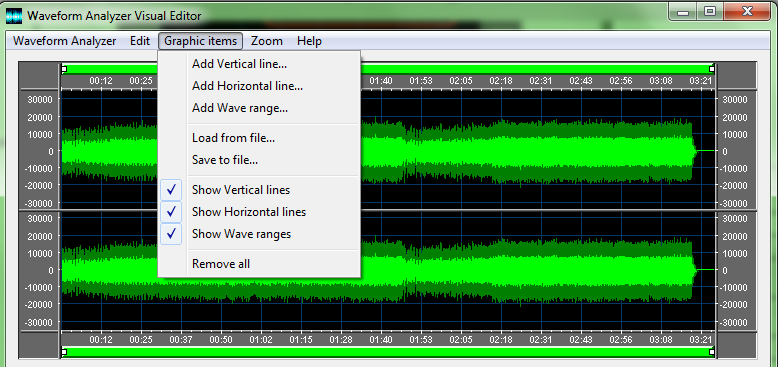Click the top-right green range bar handle
Screen dimensions: 778x368
click(x=712, y=69)
